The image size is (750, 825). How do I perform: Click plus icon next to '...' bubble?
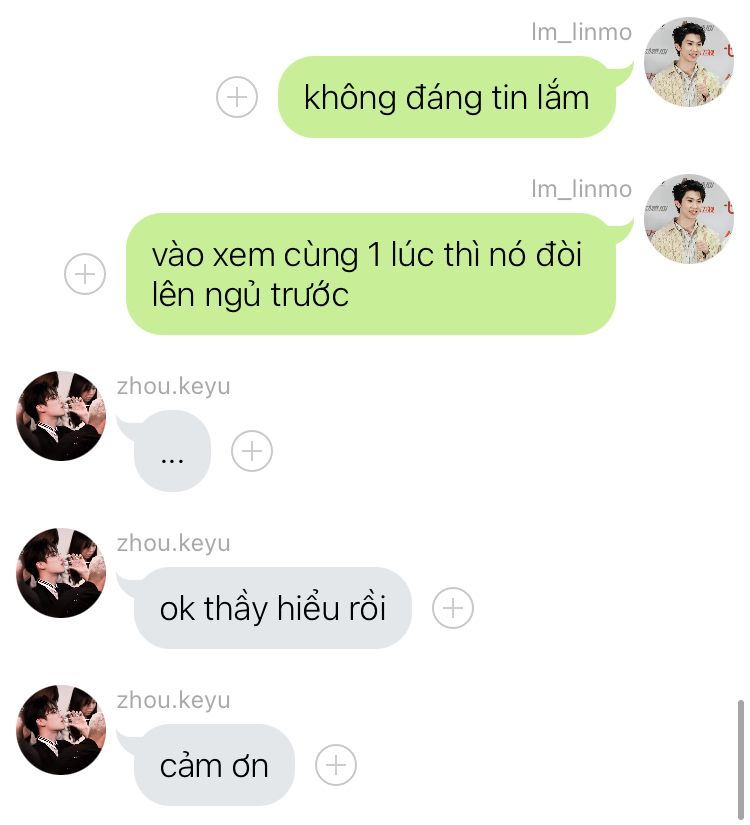point(252,451)
